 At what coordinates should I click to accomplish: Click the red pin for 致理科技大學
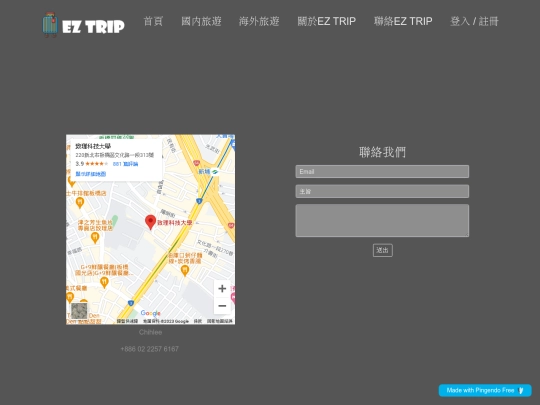[150, 222]
